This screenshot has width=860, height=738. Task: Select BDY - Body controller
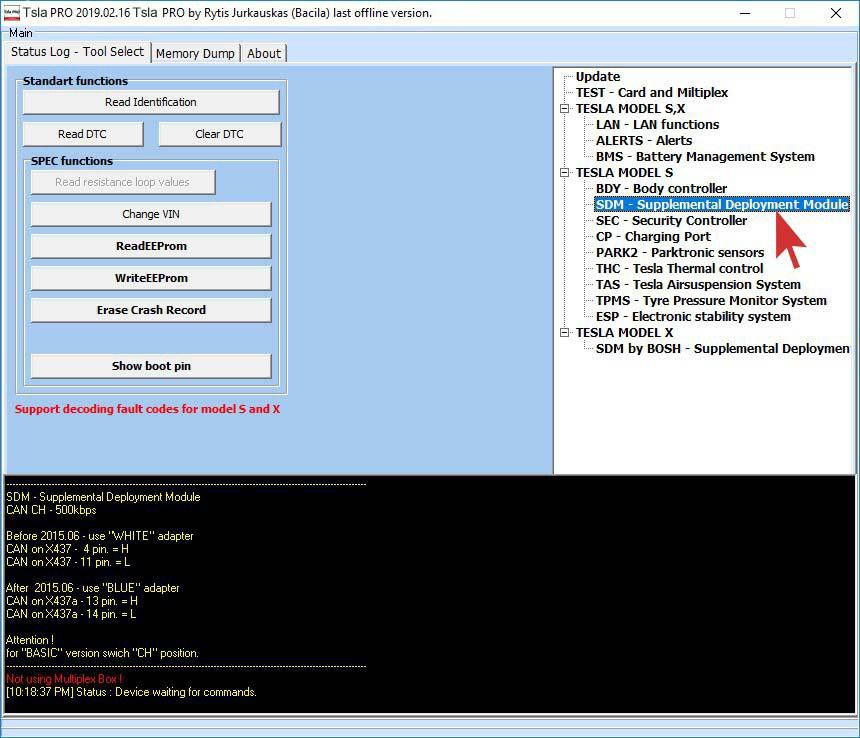coord(661,189)
